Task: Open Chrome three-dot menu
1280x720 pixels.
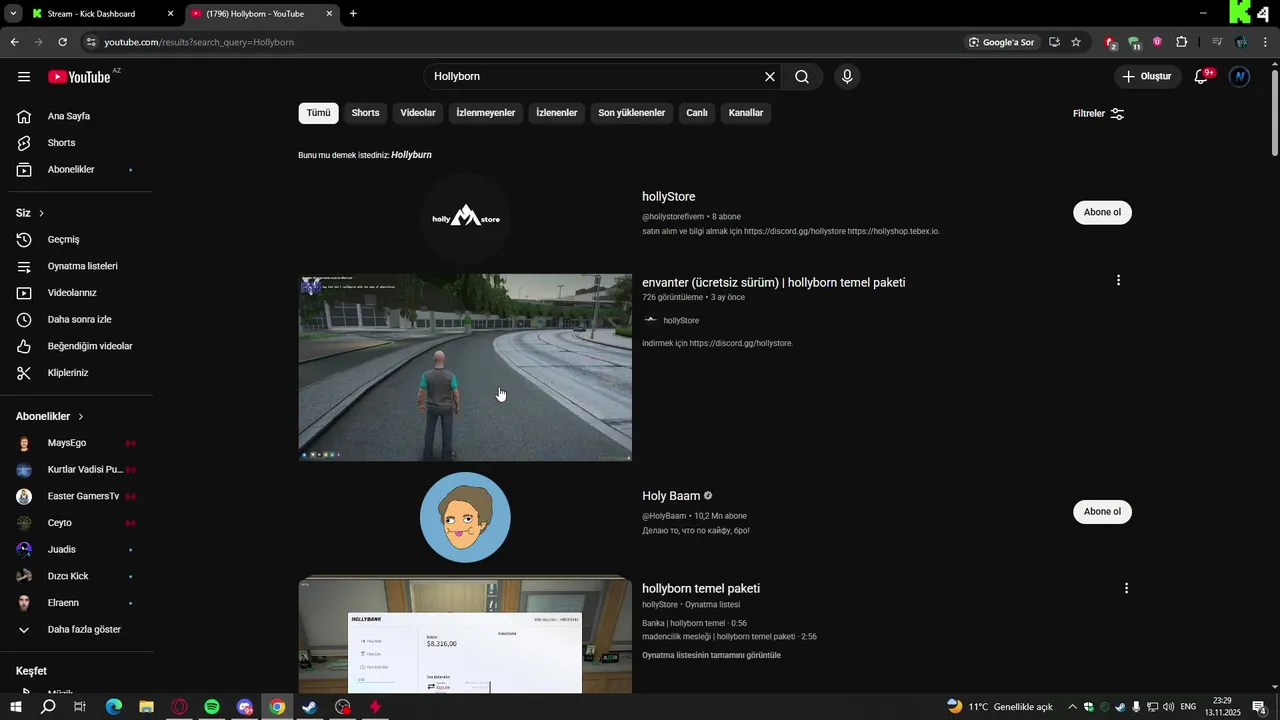Action: coord(1266,42)
